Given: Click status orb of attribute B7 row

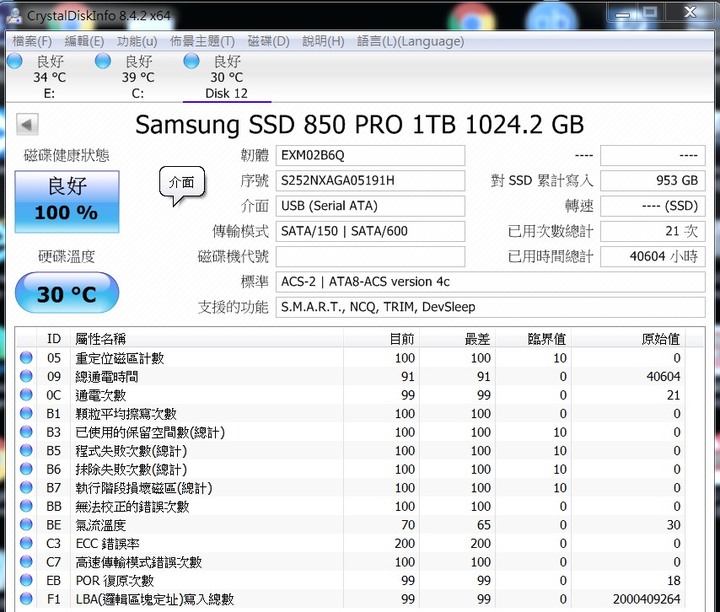Looking at the screenshot, I should click(x=26, y=488).
